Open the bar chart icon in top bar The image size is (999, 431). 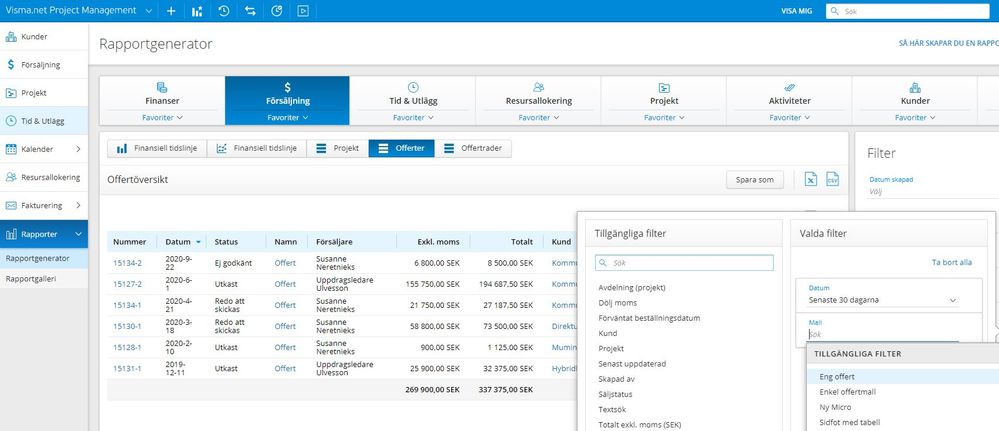pos(197,11)
